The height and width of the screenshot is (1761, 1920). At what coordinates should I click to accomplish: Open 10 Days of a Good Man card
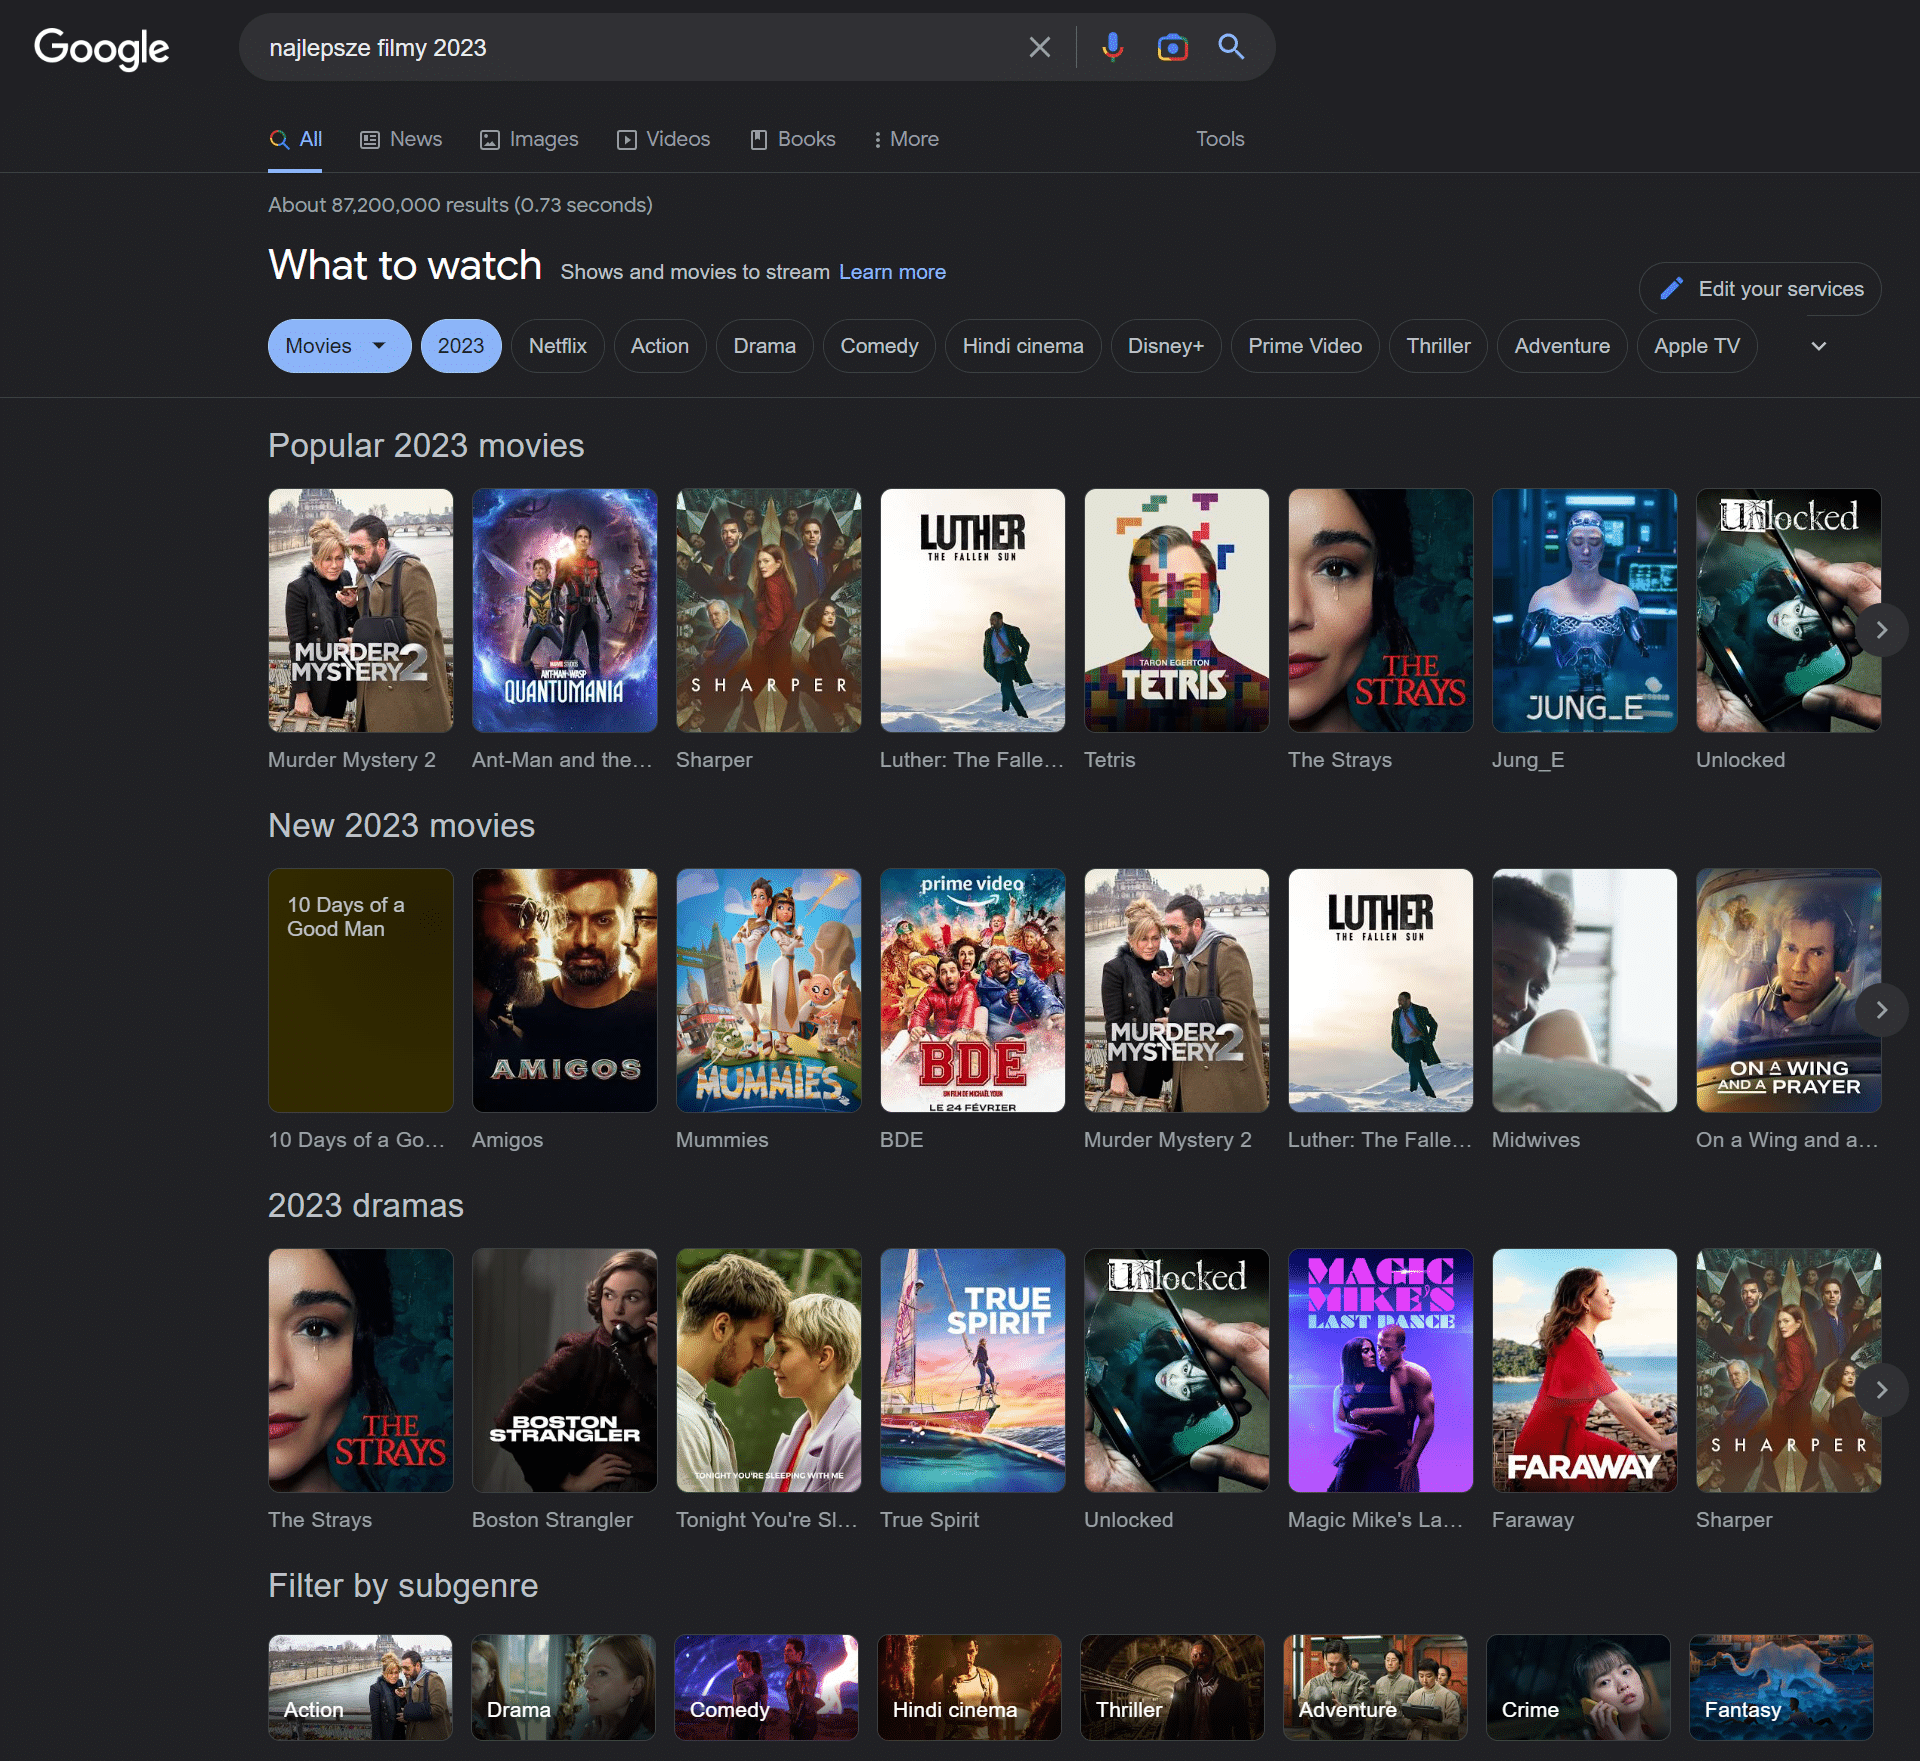coord(361,990)
